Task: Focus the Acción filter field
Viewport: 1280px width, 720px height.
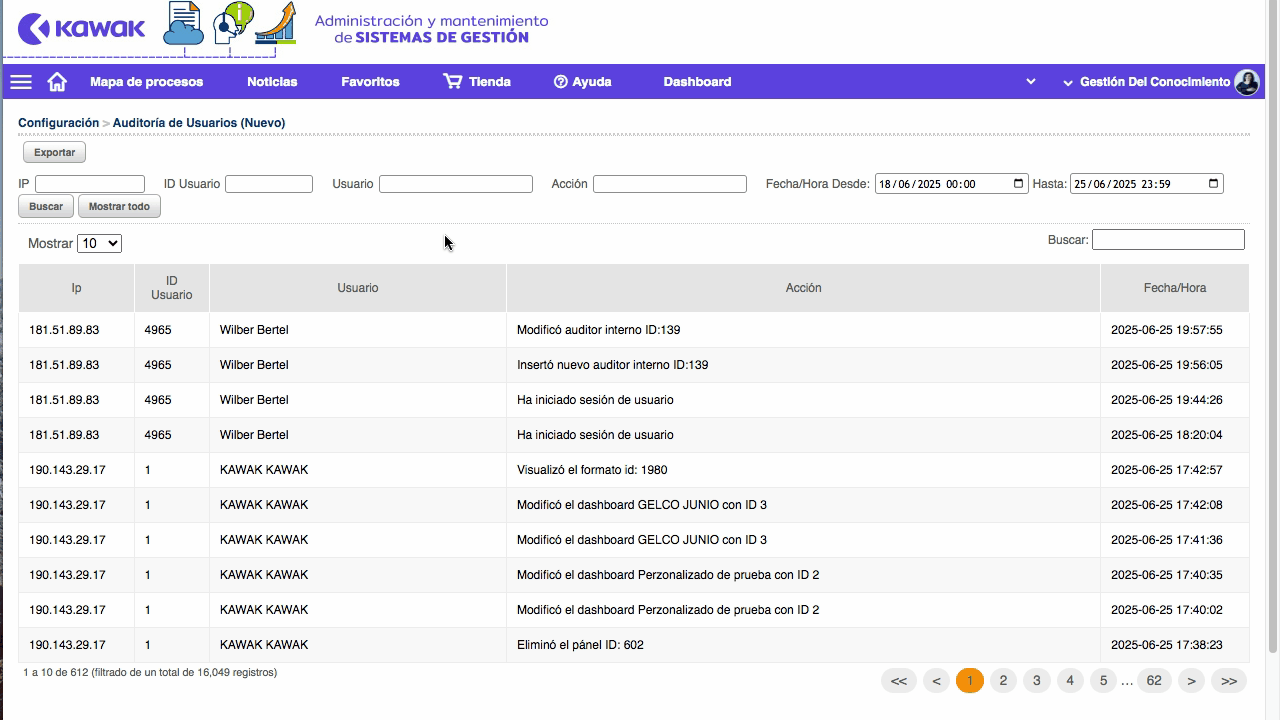Action: pyautogui.click(x=670, y=184)
